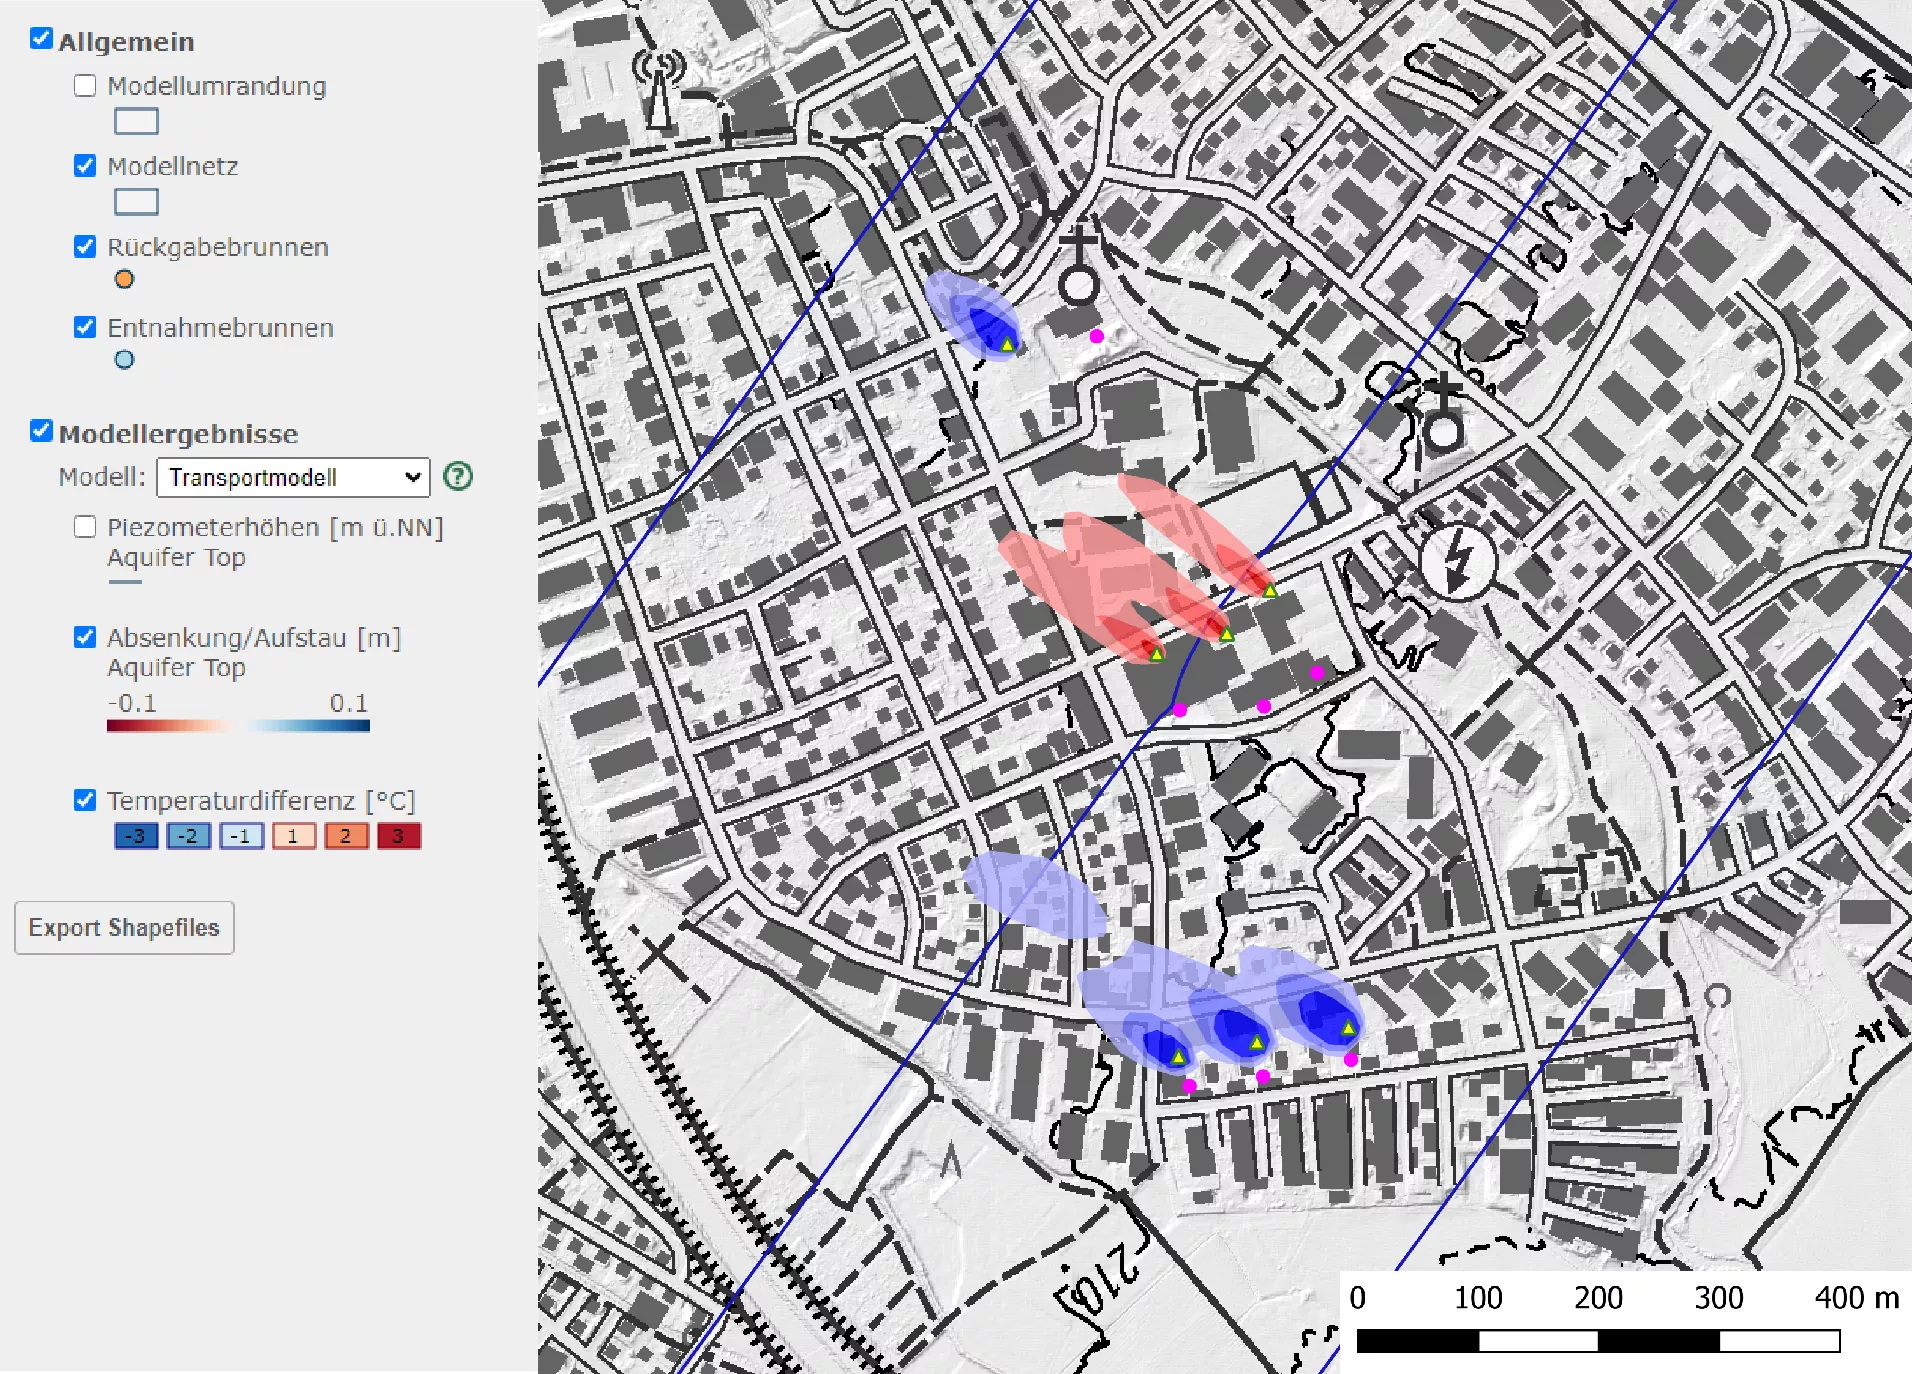
Task: Click the lightning bolt power station symbol
Action: 1457,559
